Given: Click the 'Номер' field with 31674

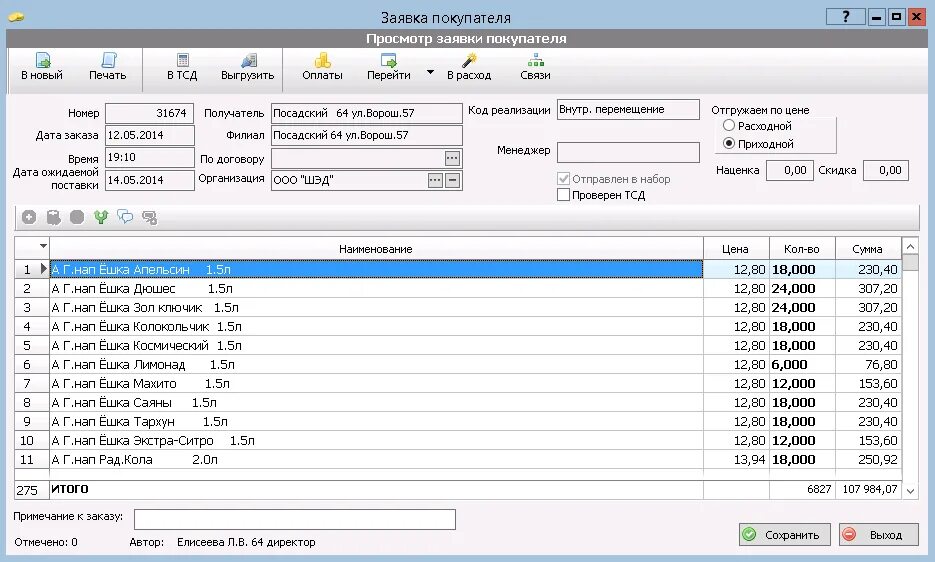Looking at the screenshot, I should click(150, 113).
